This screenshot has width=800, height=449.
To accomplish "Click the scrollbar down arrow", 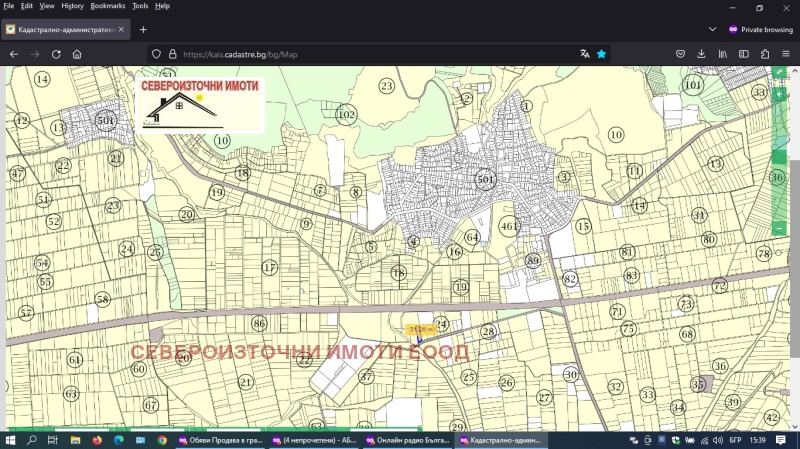I will pos(795,427).
